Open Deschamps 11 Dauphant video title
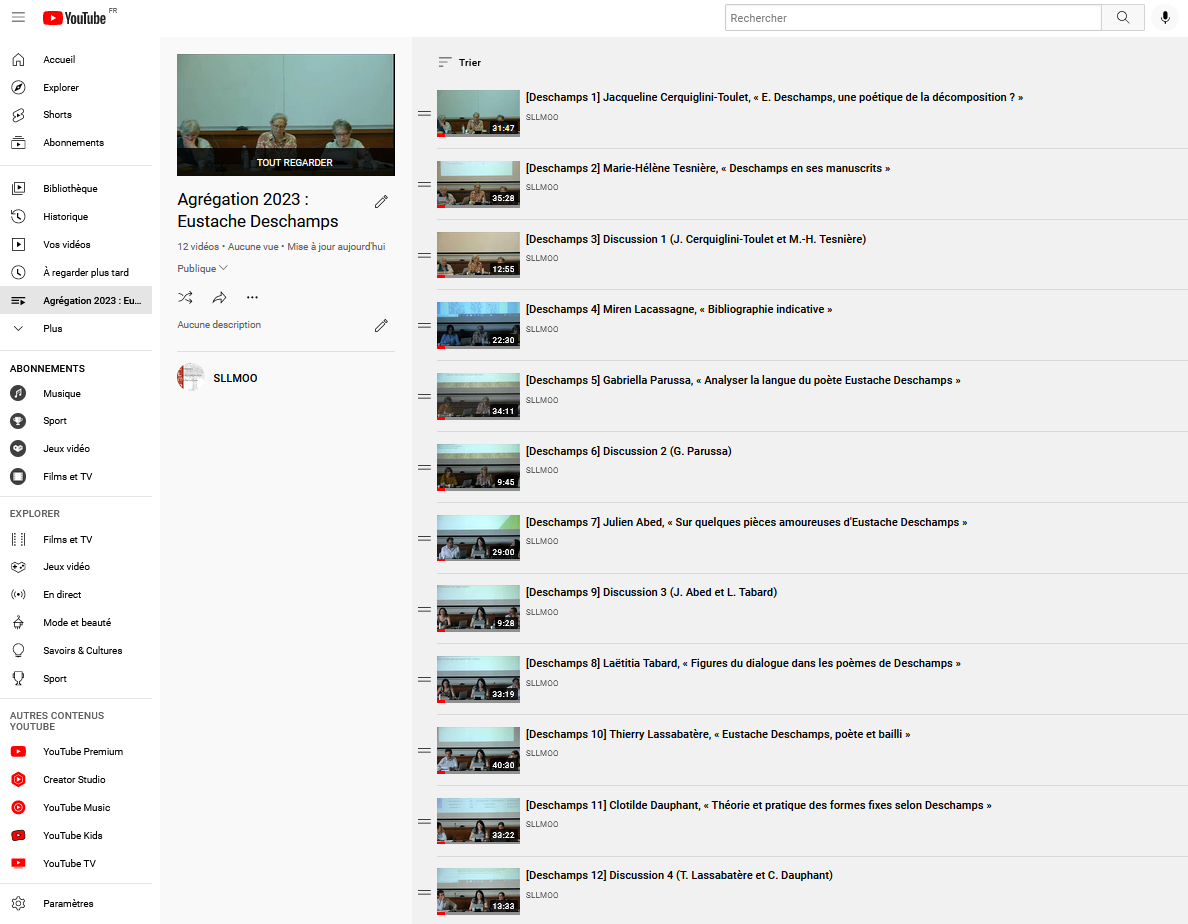 pyautogui.click(x=758, y=805)
